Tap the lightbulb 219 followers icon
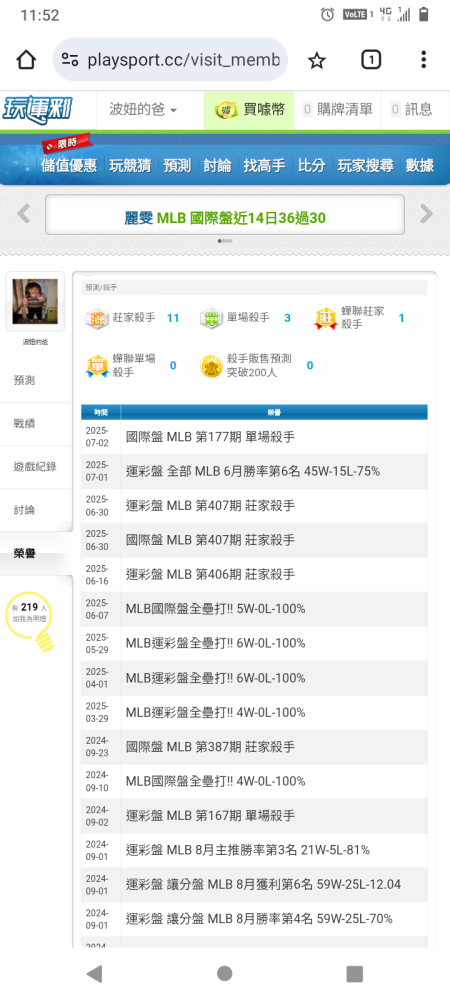 pos(29,620)
